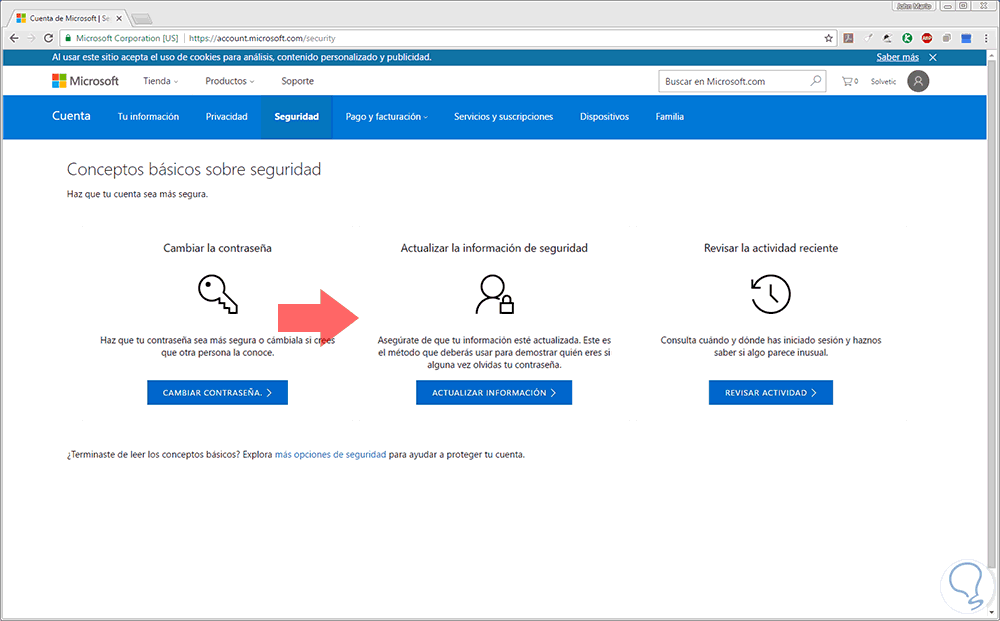Click the person-with-lock security info icon

pos(494,295)
